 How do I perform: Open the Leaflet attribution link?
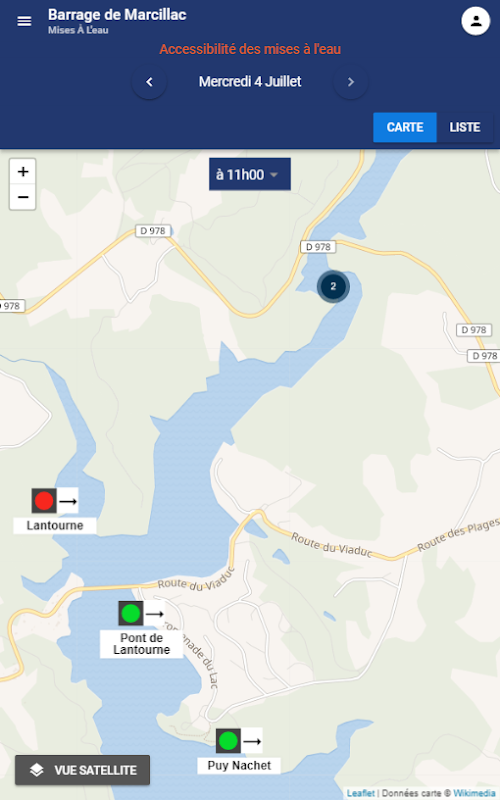pyautogui.click(x=361, y=793)
